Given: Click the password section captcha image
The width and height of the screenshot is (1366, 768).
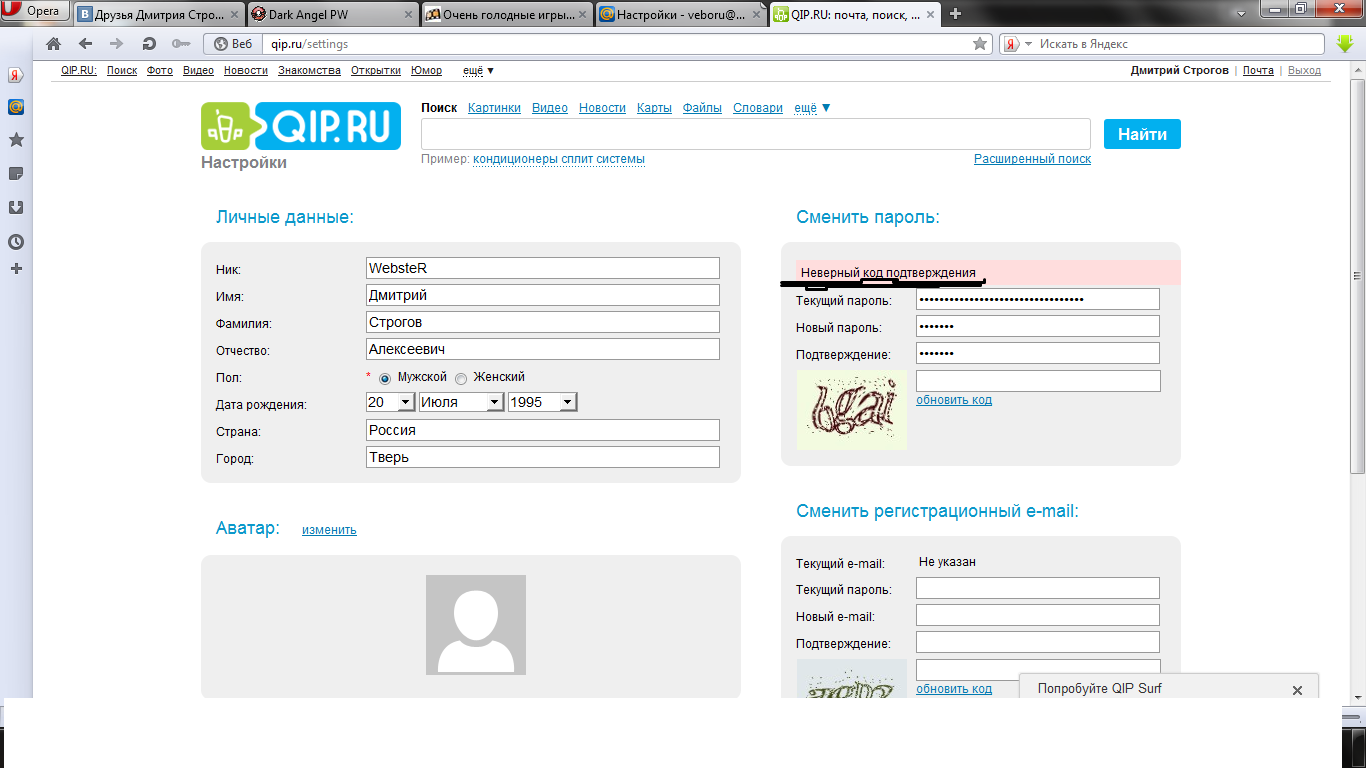Looking at the screenshot, I should pos(852,409).
